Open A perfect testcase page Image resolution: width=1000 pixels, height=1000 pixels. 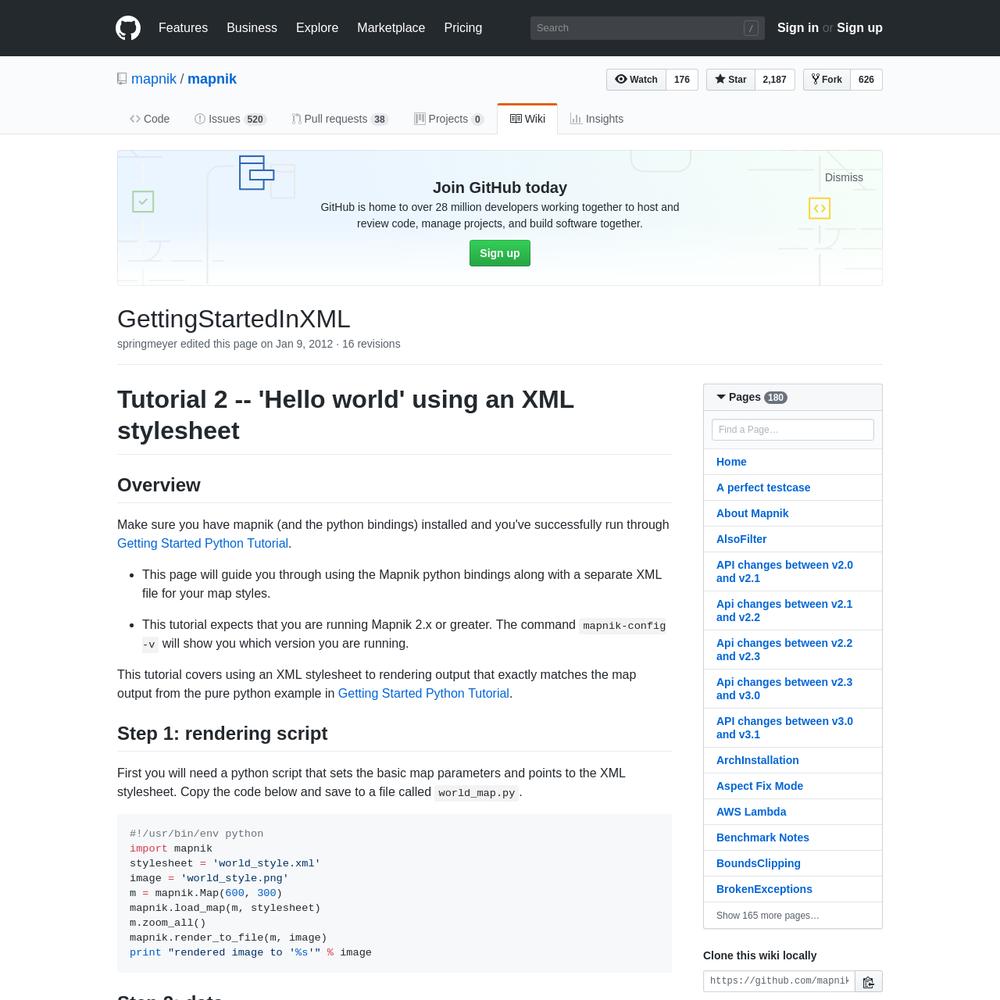[763, 488]
